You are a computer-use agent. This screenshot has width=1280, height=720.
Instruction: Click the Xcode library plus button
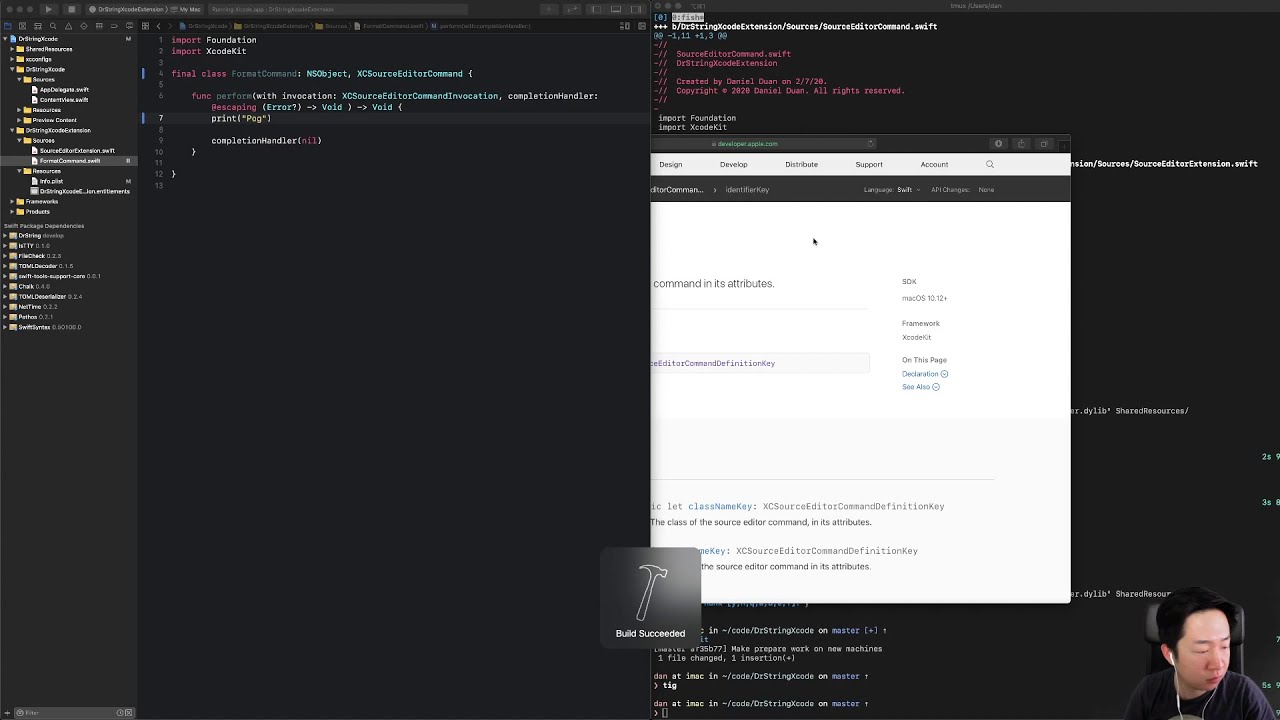tap(548, 9)
